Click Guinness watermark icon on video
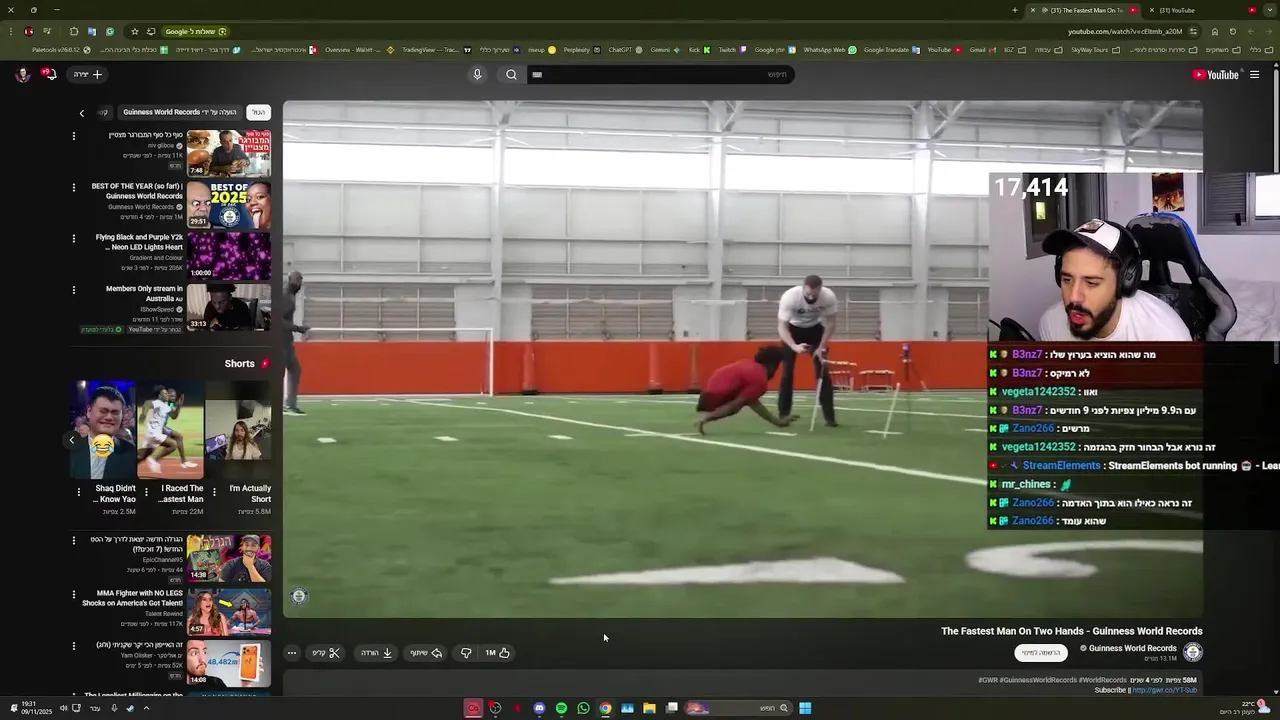1280x720 pixels. click(299, 596)
